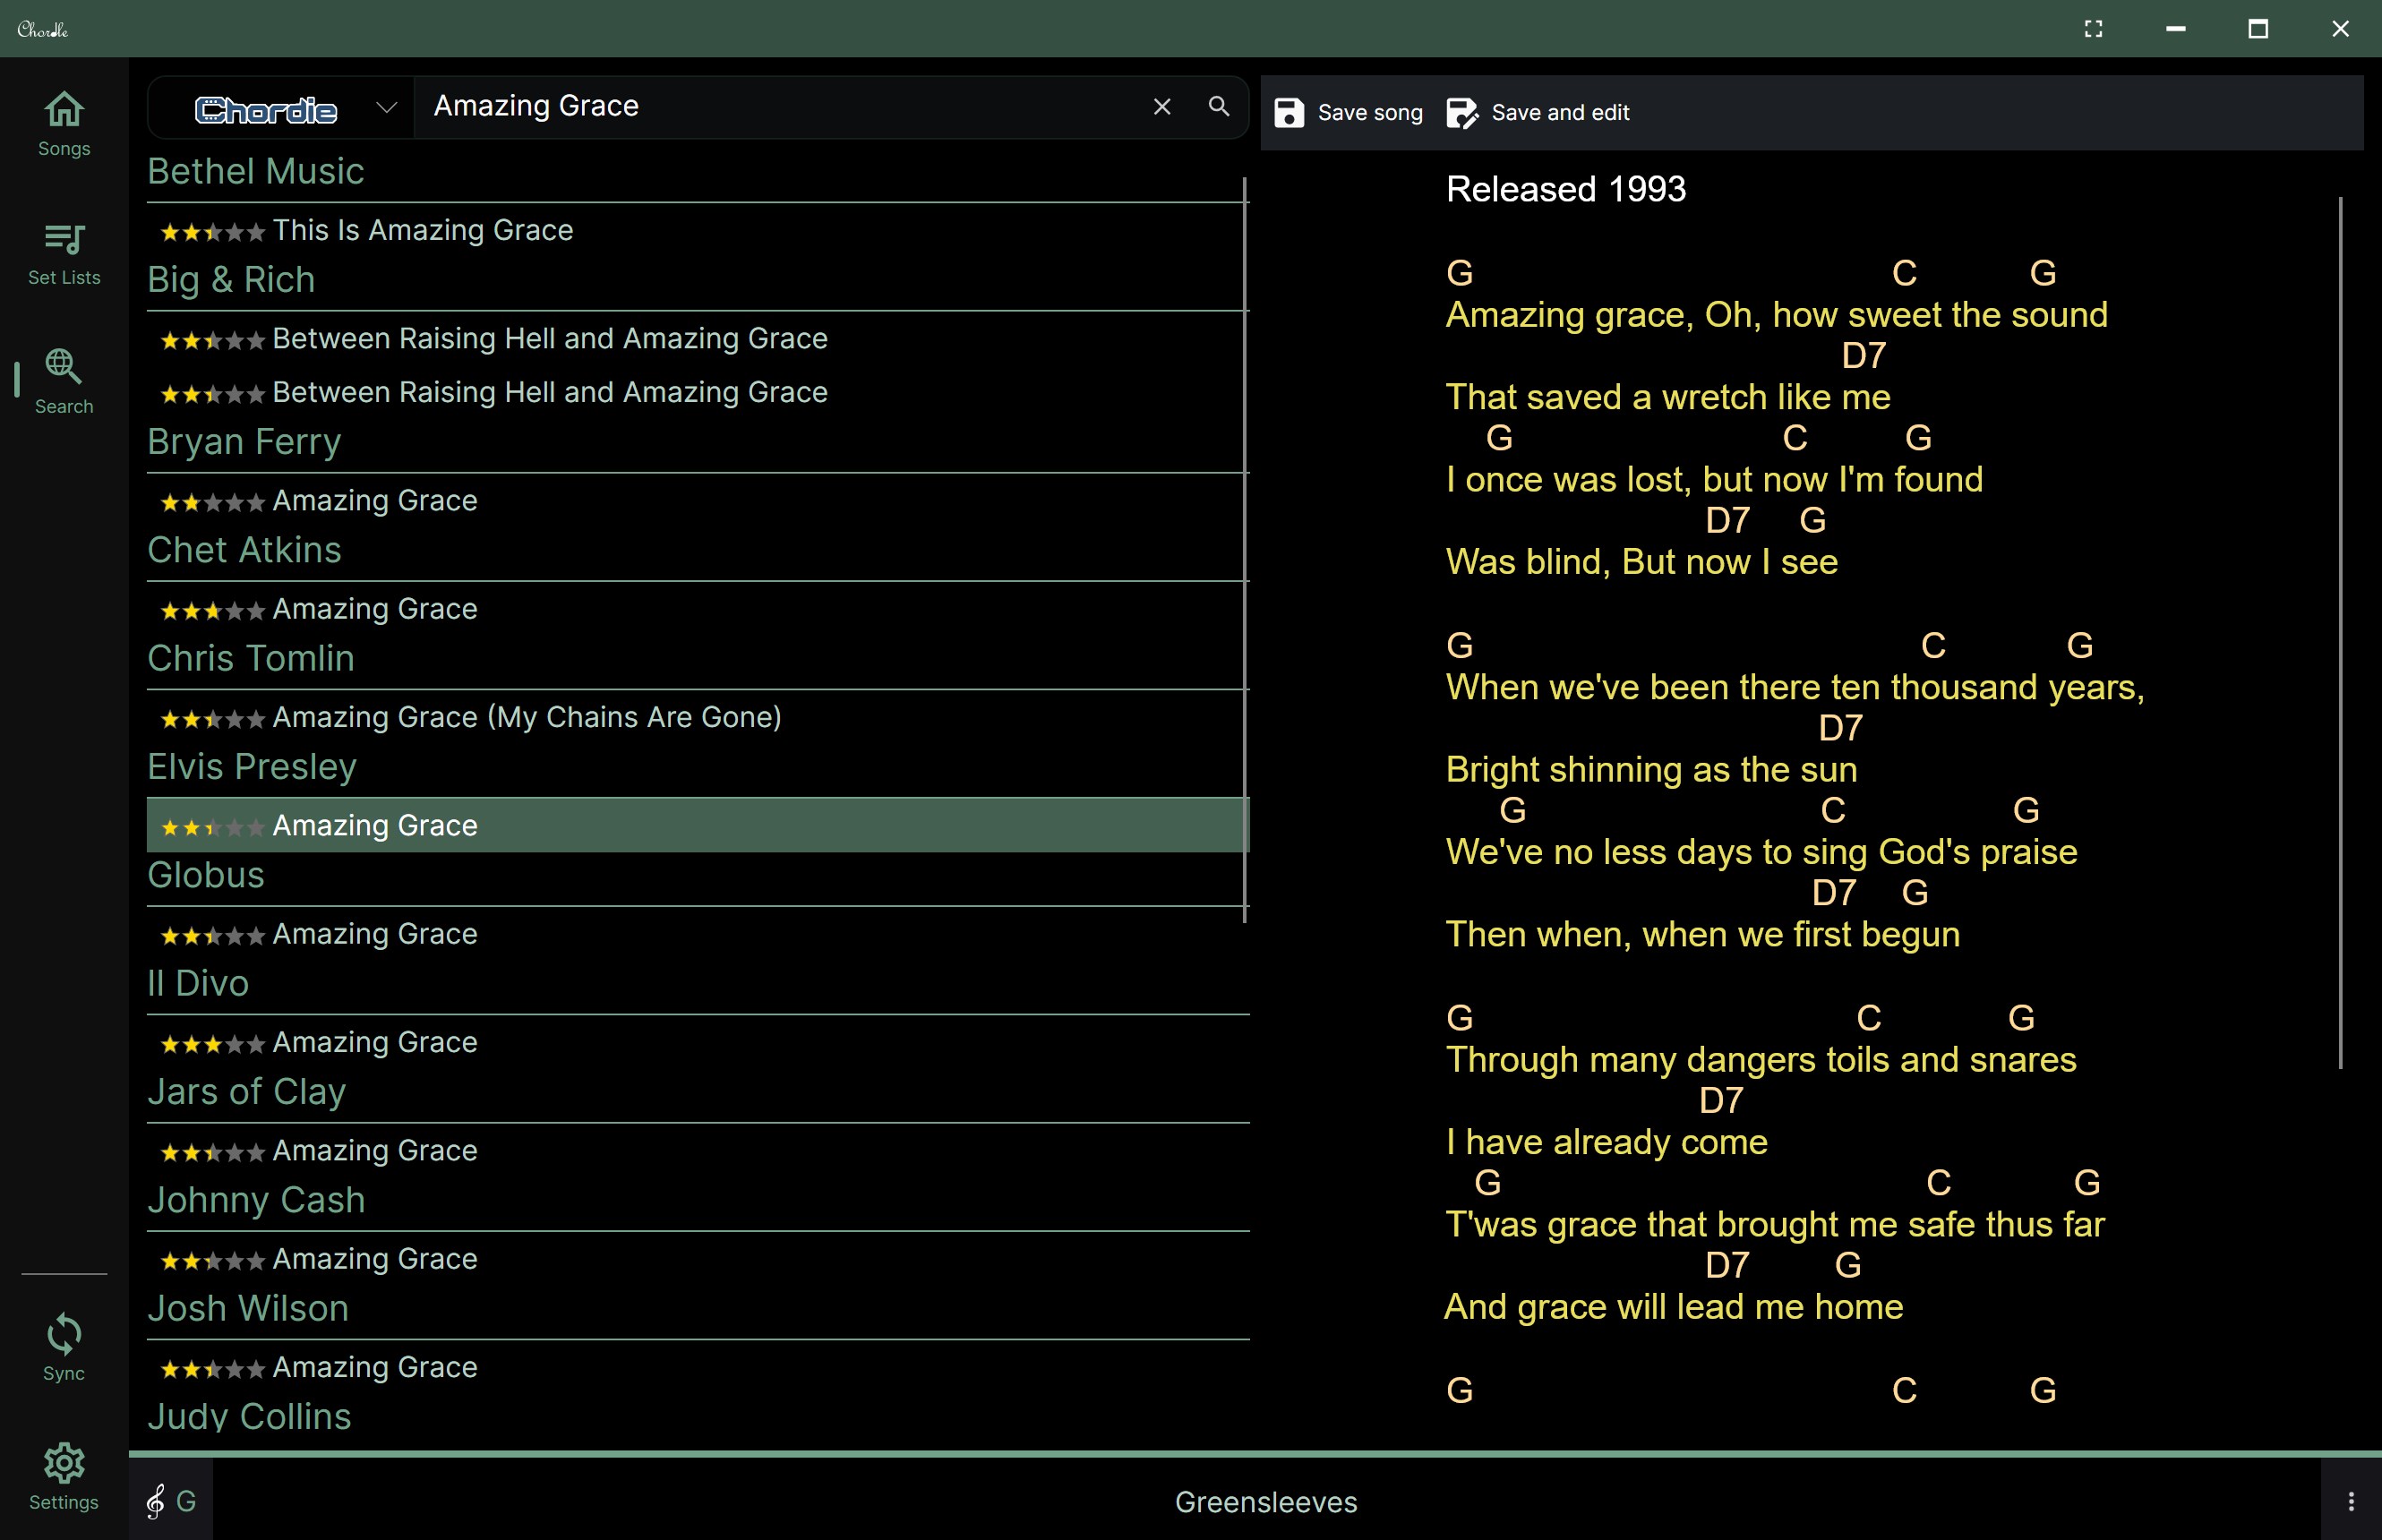This screenshot has width=2382, height=1540.
Task: Select Amazing Grace under Globus
Action: tap(697, 933)
